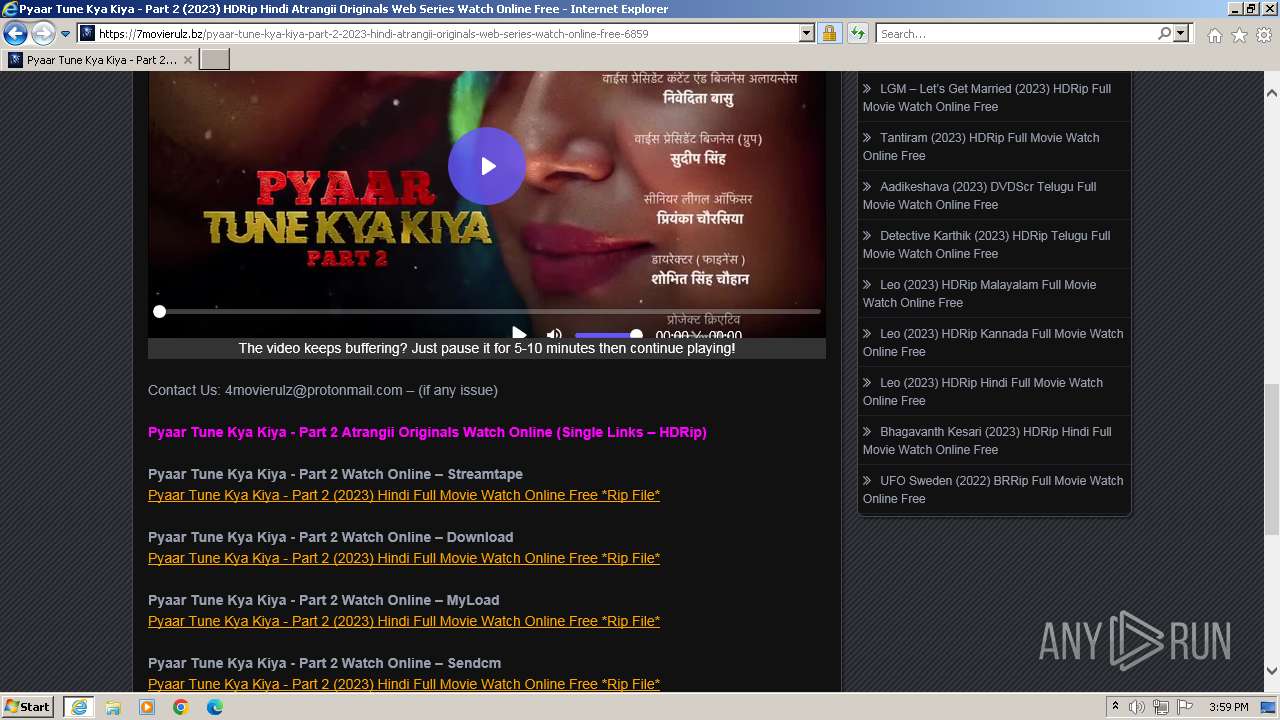Click the tray network icon

point(1161,707)
